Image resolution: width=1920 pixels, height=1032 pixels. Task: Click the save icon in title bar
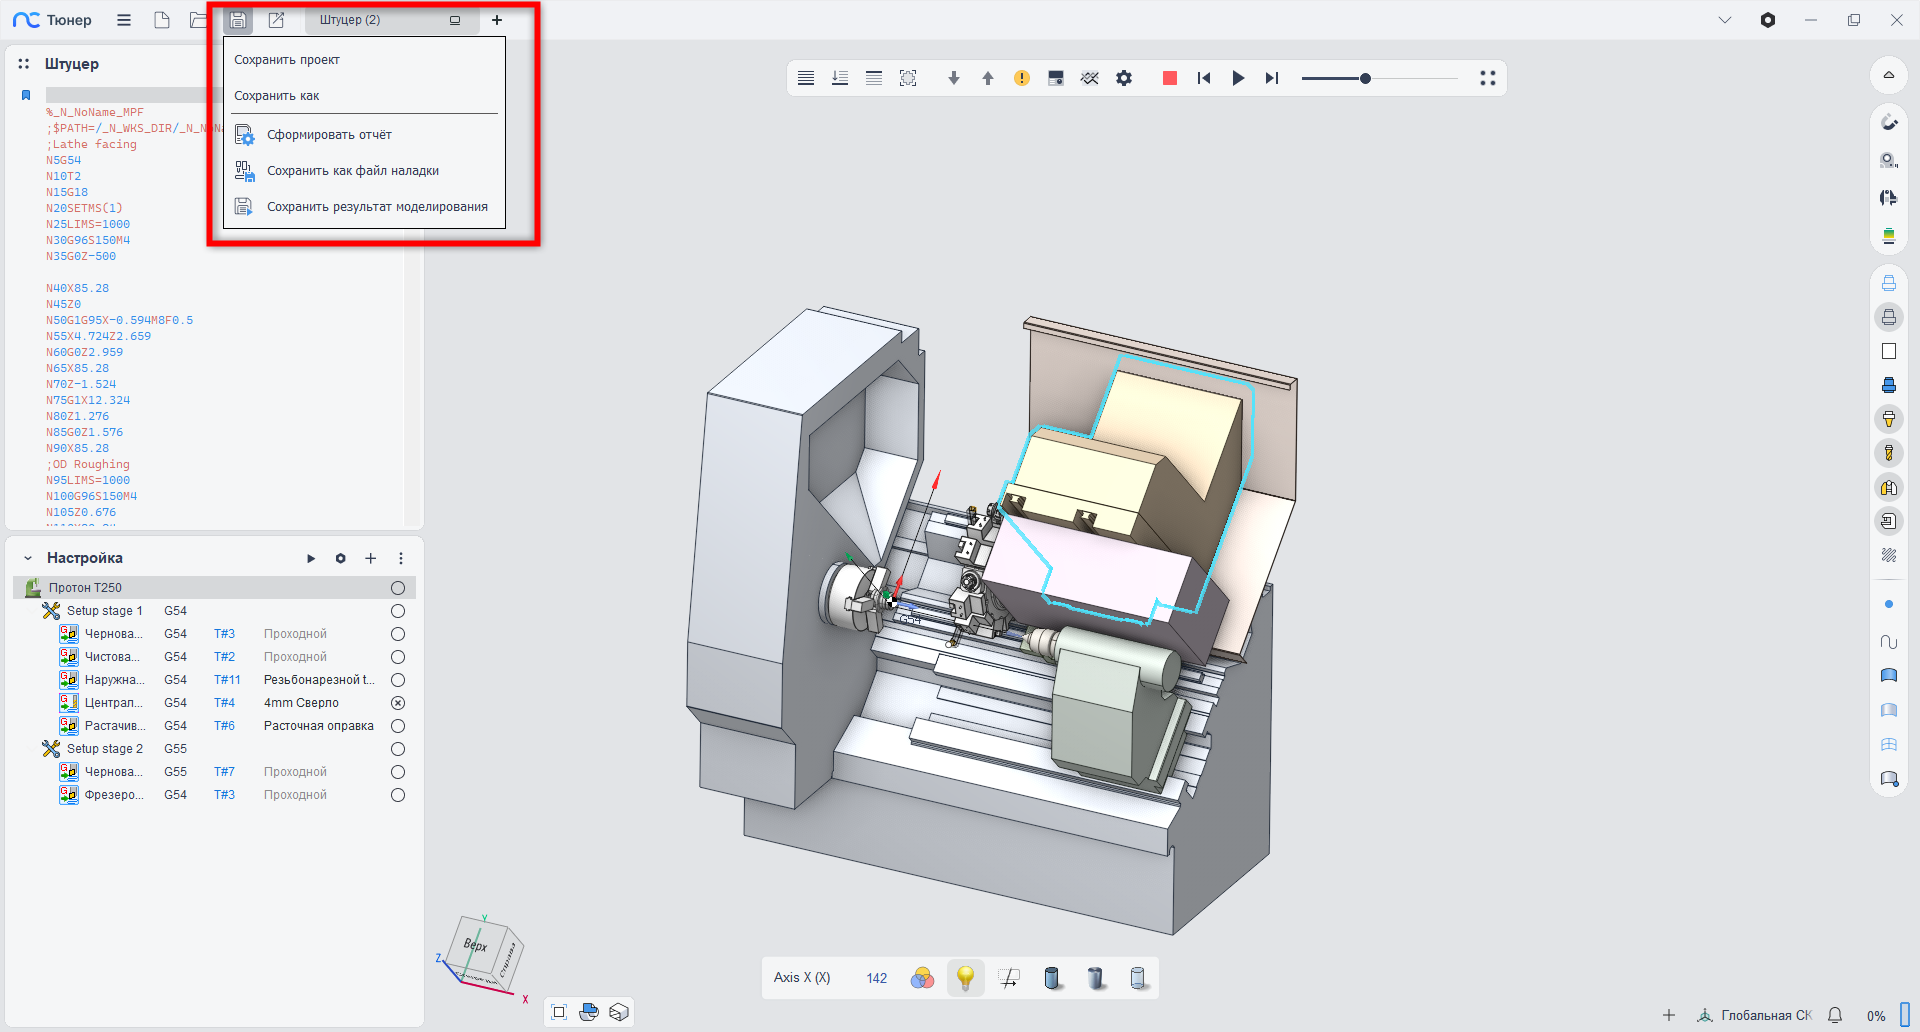point(238,20)
